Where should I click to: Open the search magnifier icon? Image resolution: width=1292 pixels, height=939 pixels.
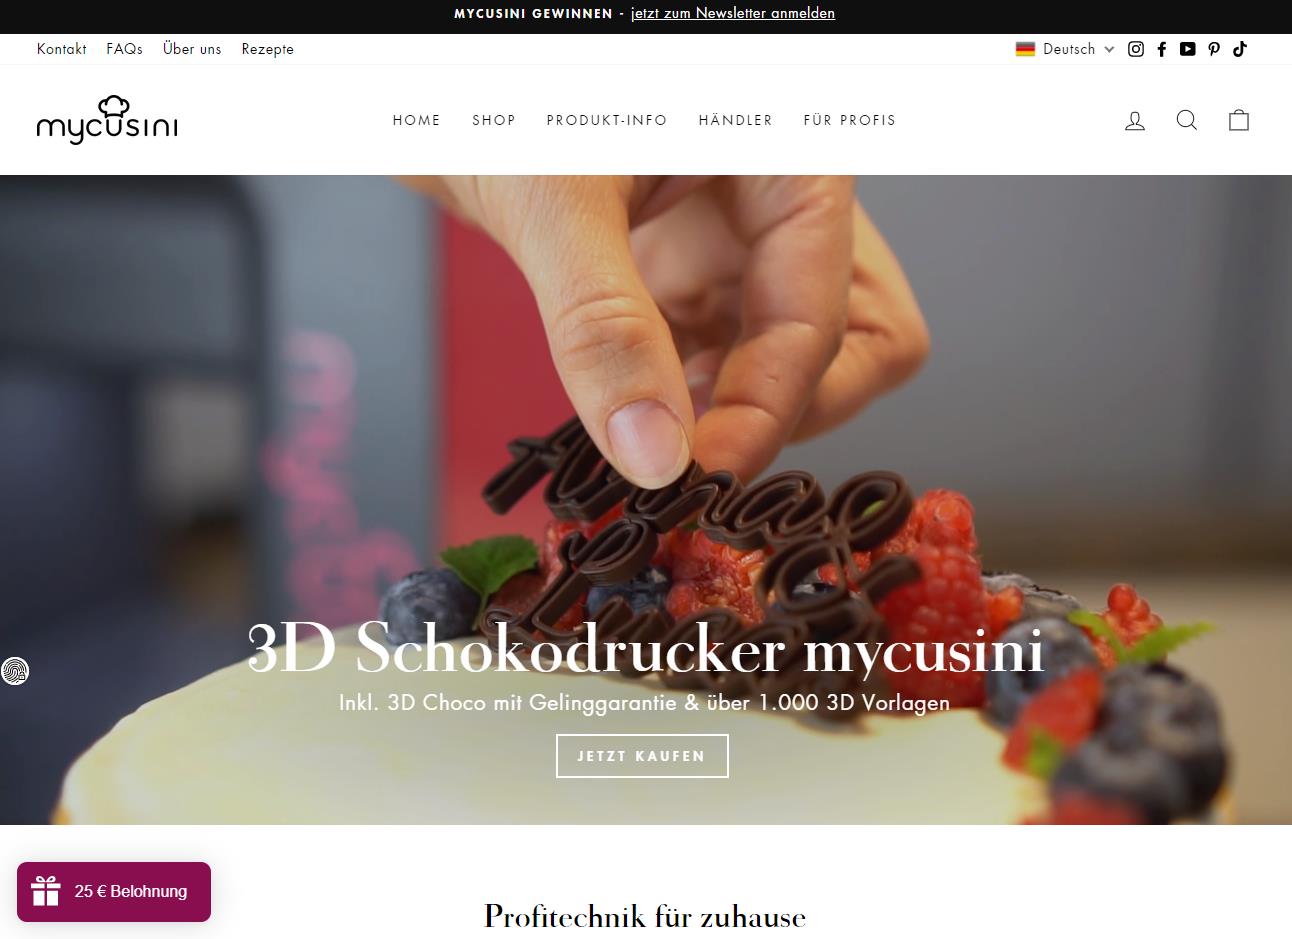[1187, 120]
